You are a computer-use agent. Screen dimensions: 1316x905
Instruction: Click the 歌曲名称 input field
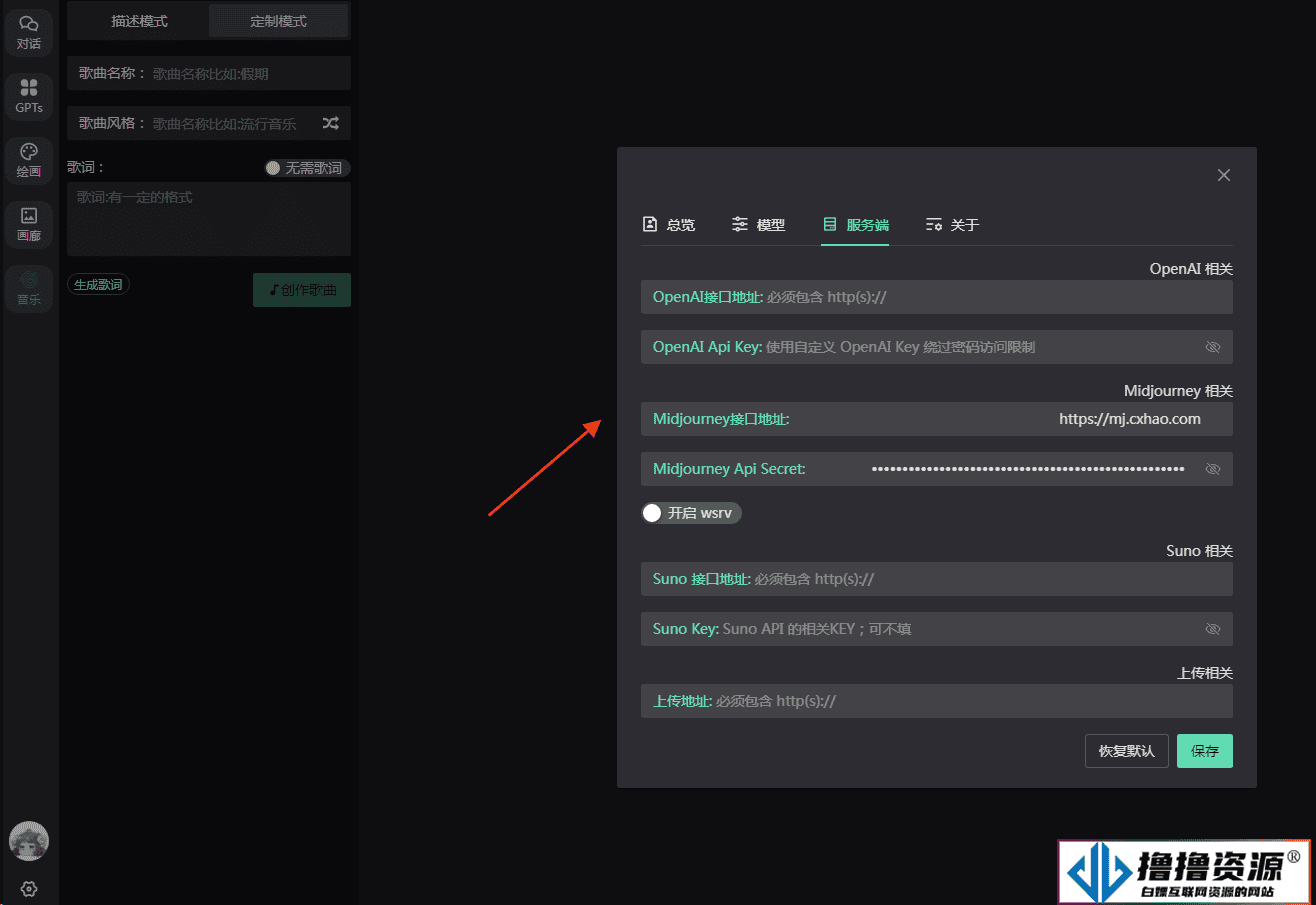tap(209, 73)
